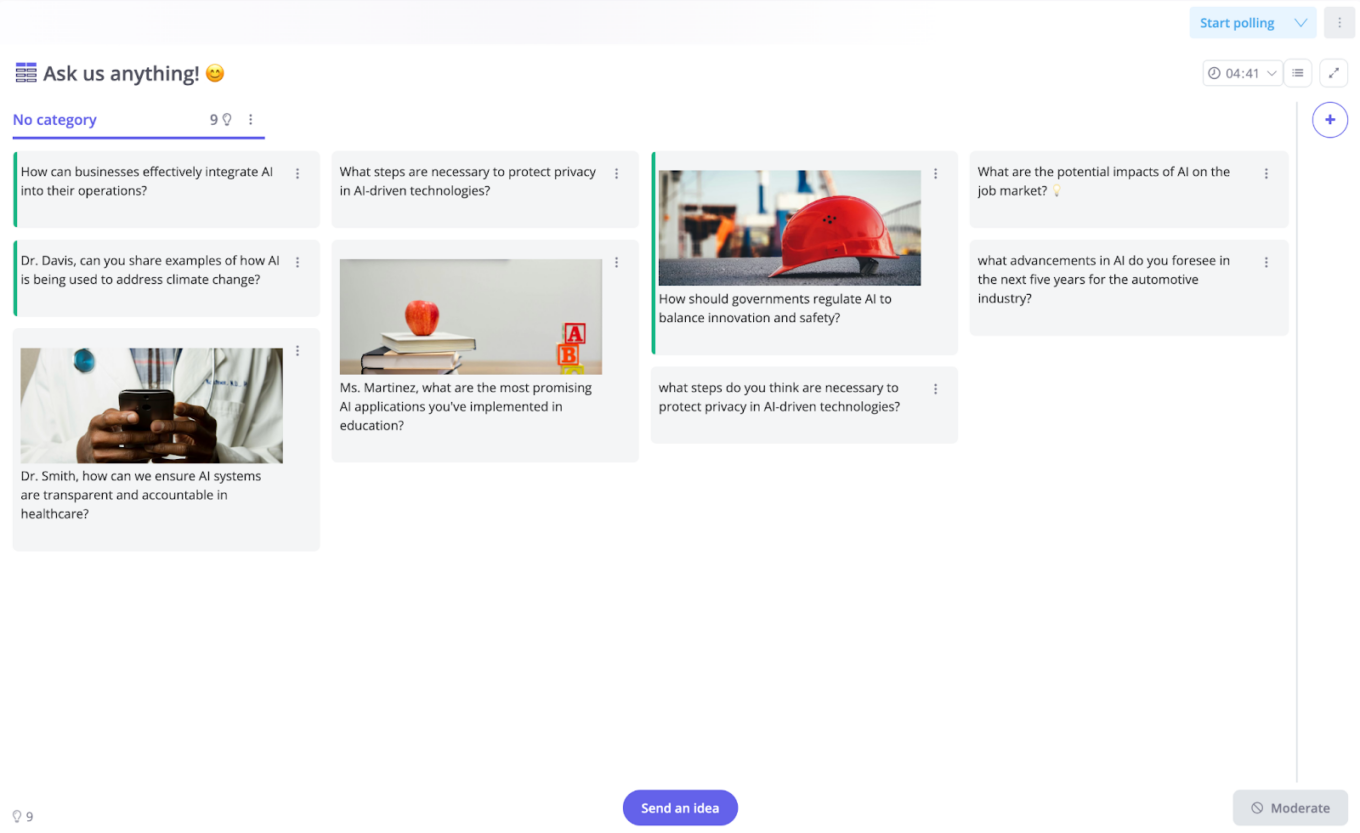Open menu for Dr. Davis climate card
The width and height of the screenshot is (1360, 833).
point(297,263)
